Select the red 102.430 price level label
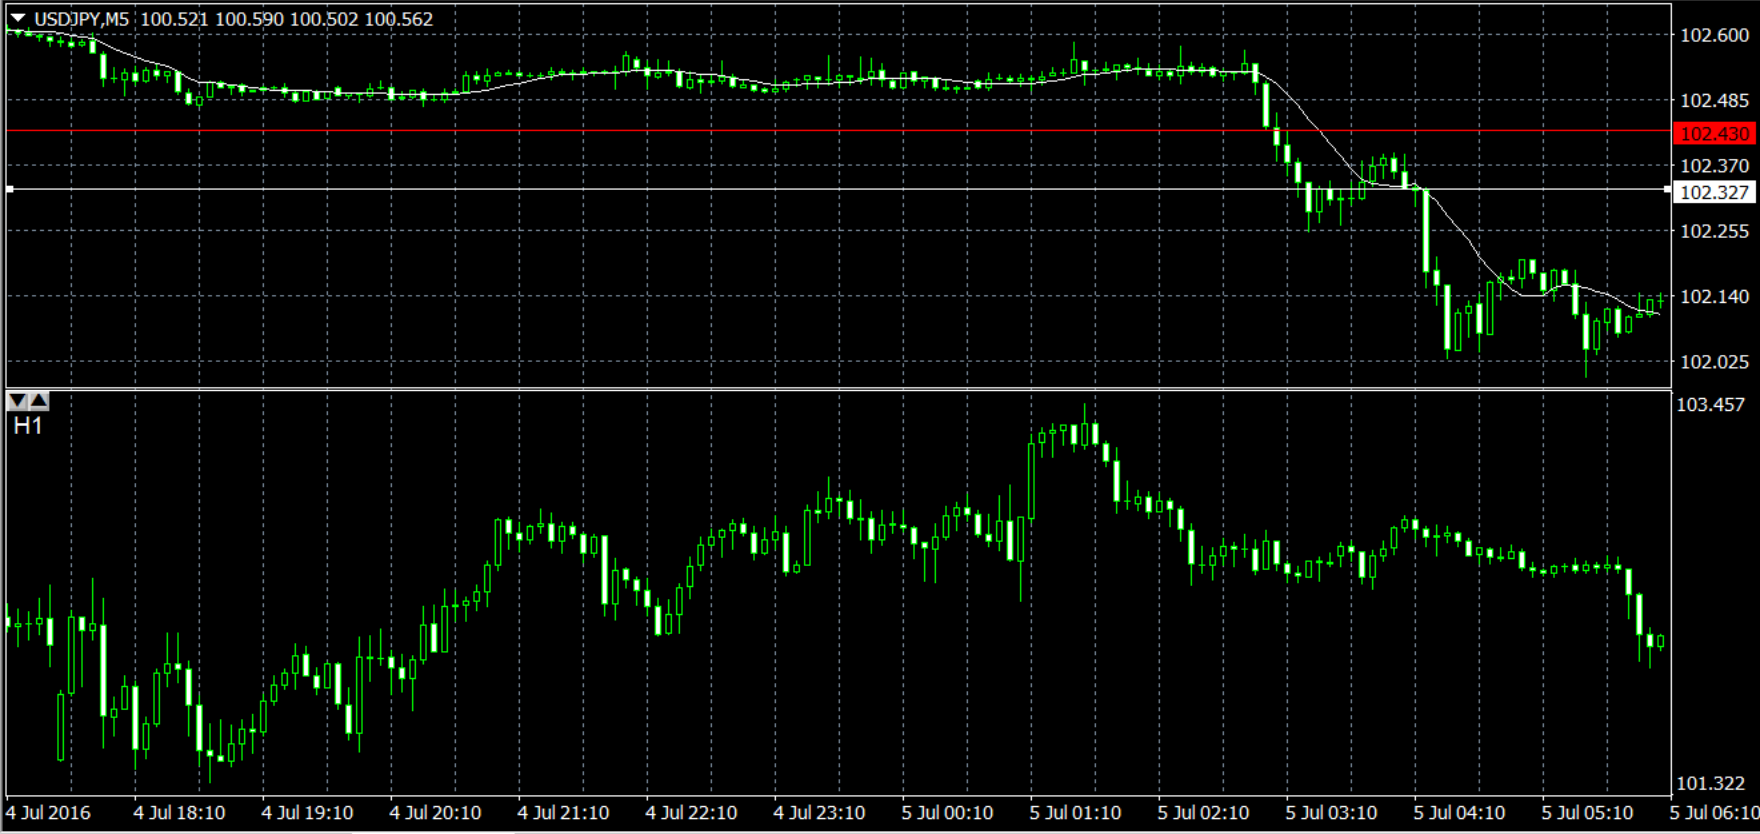The image size is (1760, 834). tap(1715, 133)
